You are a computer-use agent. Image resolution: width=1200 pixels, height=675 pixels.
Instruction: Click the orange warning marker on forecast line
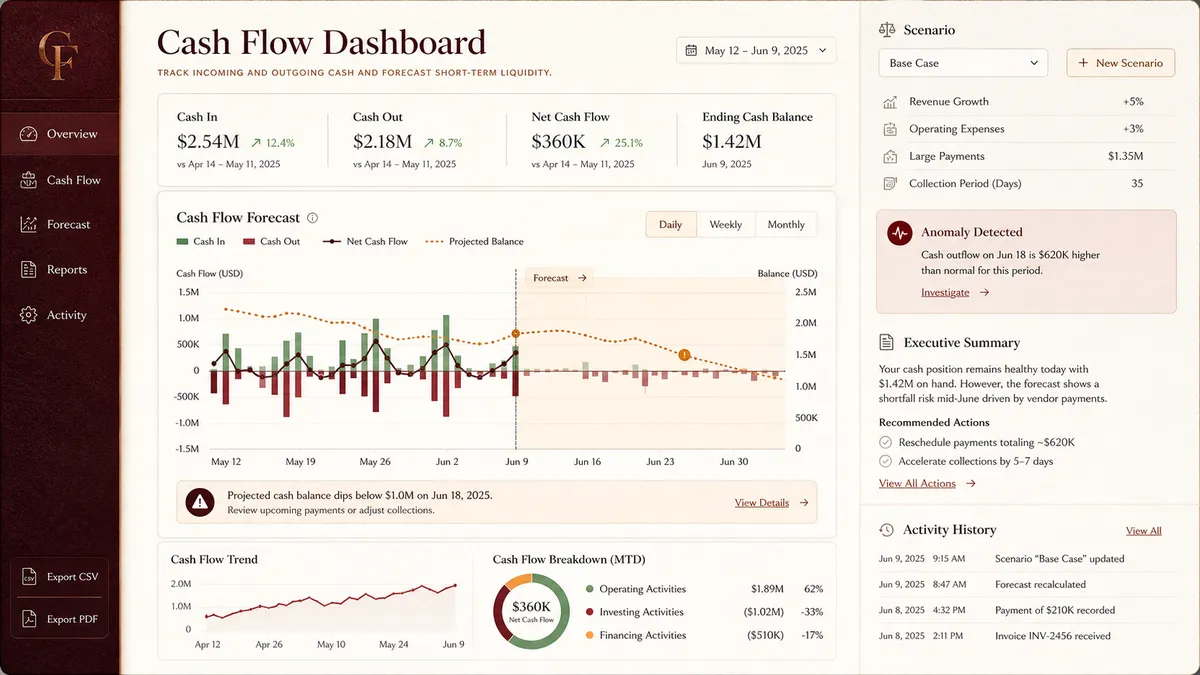coord(684,354)
